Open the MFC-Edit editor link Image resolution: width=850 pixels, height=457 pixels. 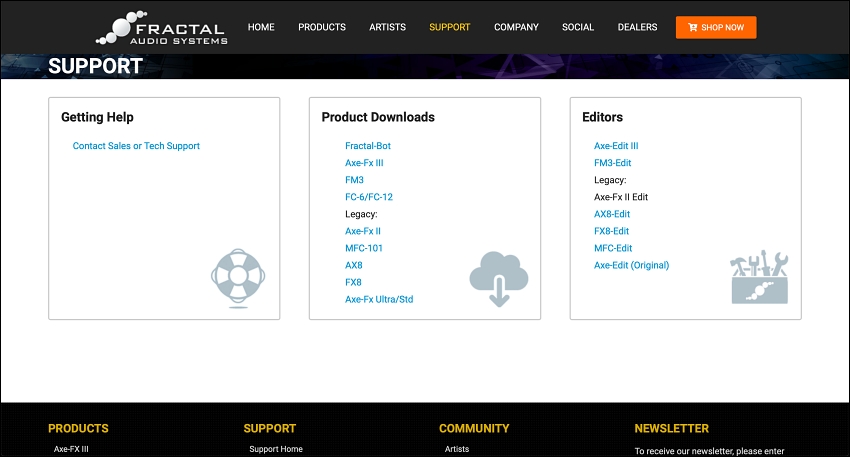coord(613,248)
